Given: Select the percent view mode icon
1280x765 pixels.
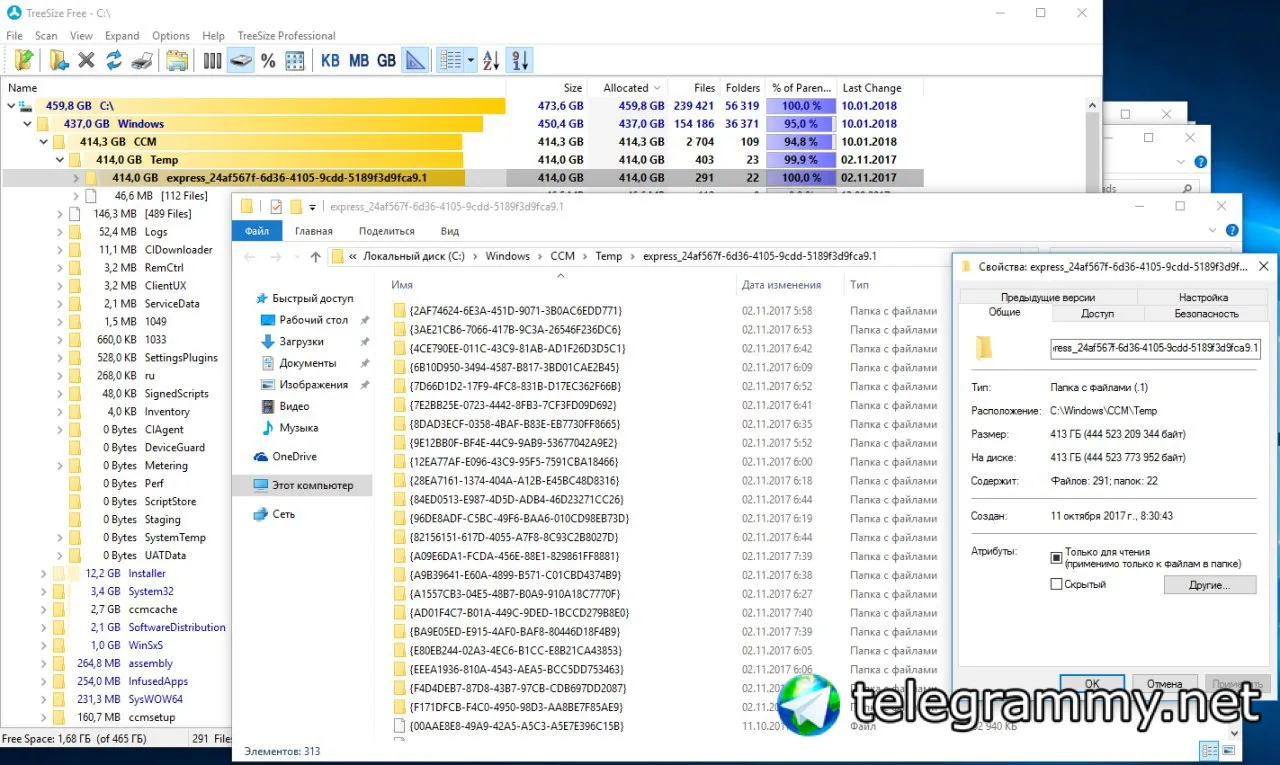Looking at the screenshot, I should pos(268,60).
